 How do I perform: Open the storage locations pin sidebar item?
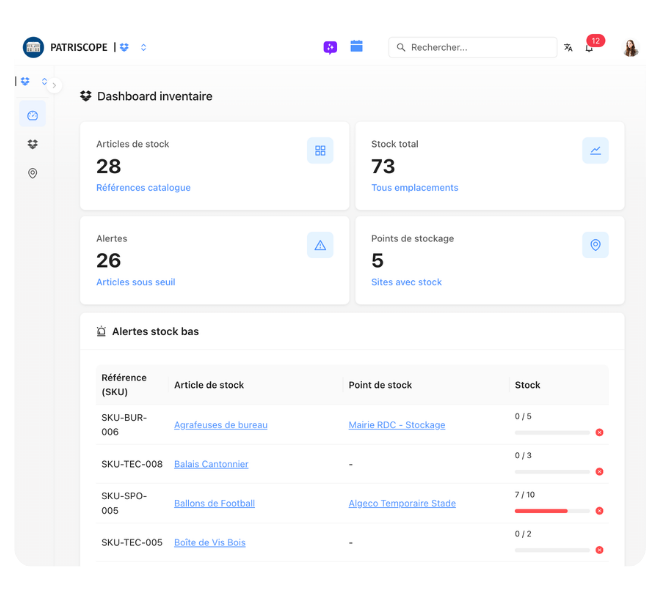coord(32,173)
